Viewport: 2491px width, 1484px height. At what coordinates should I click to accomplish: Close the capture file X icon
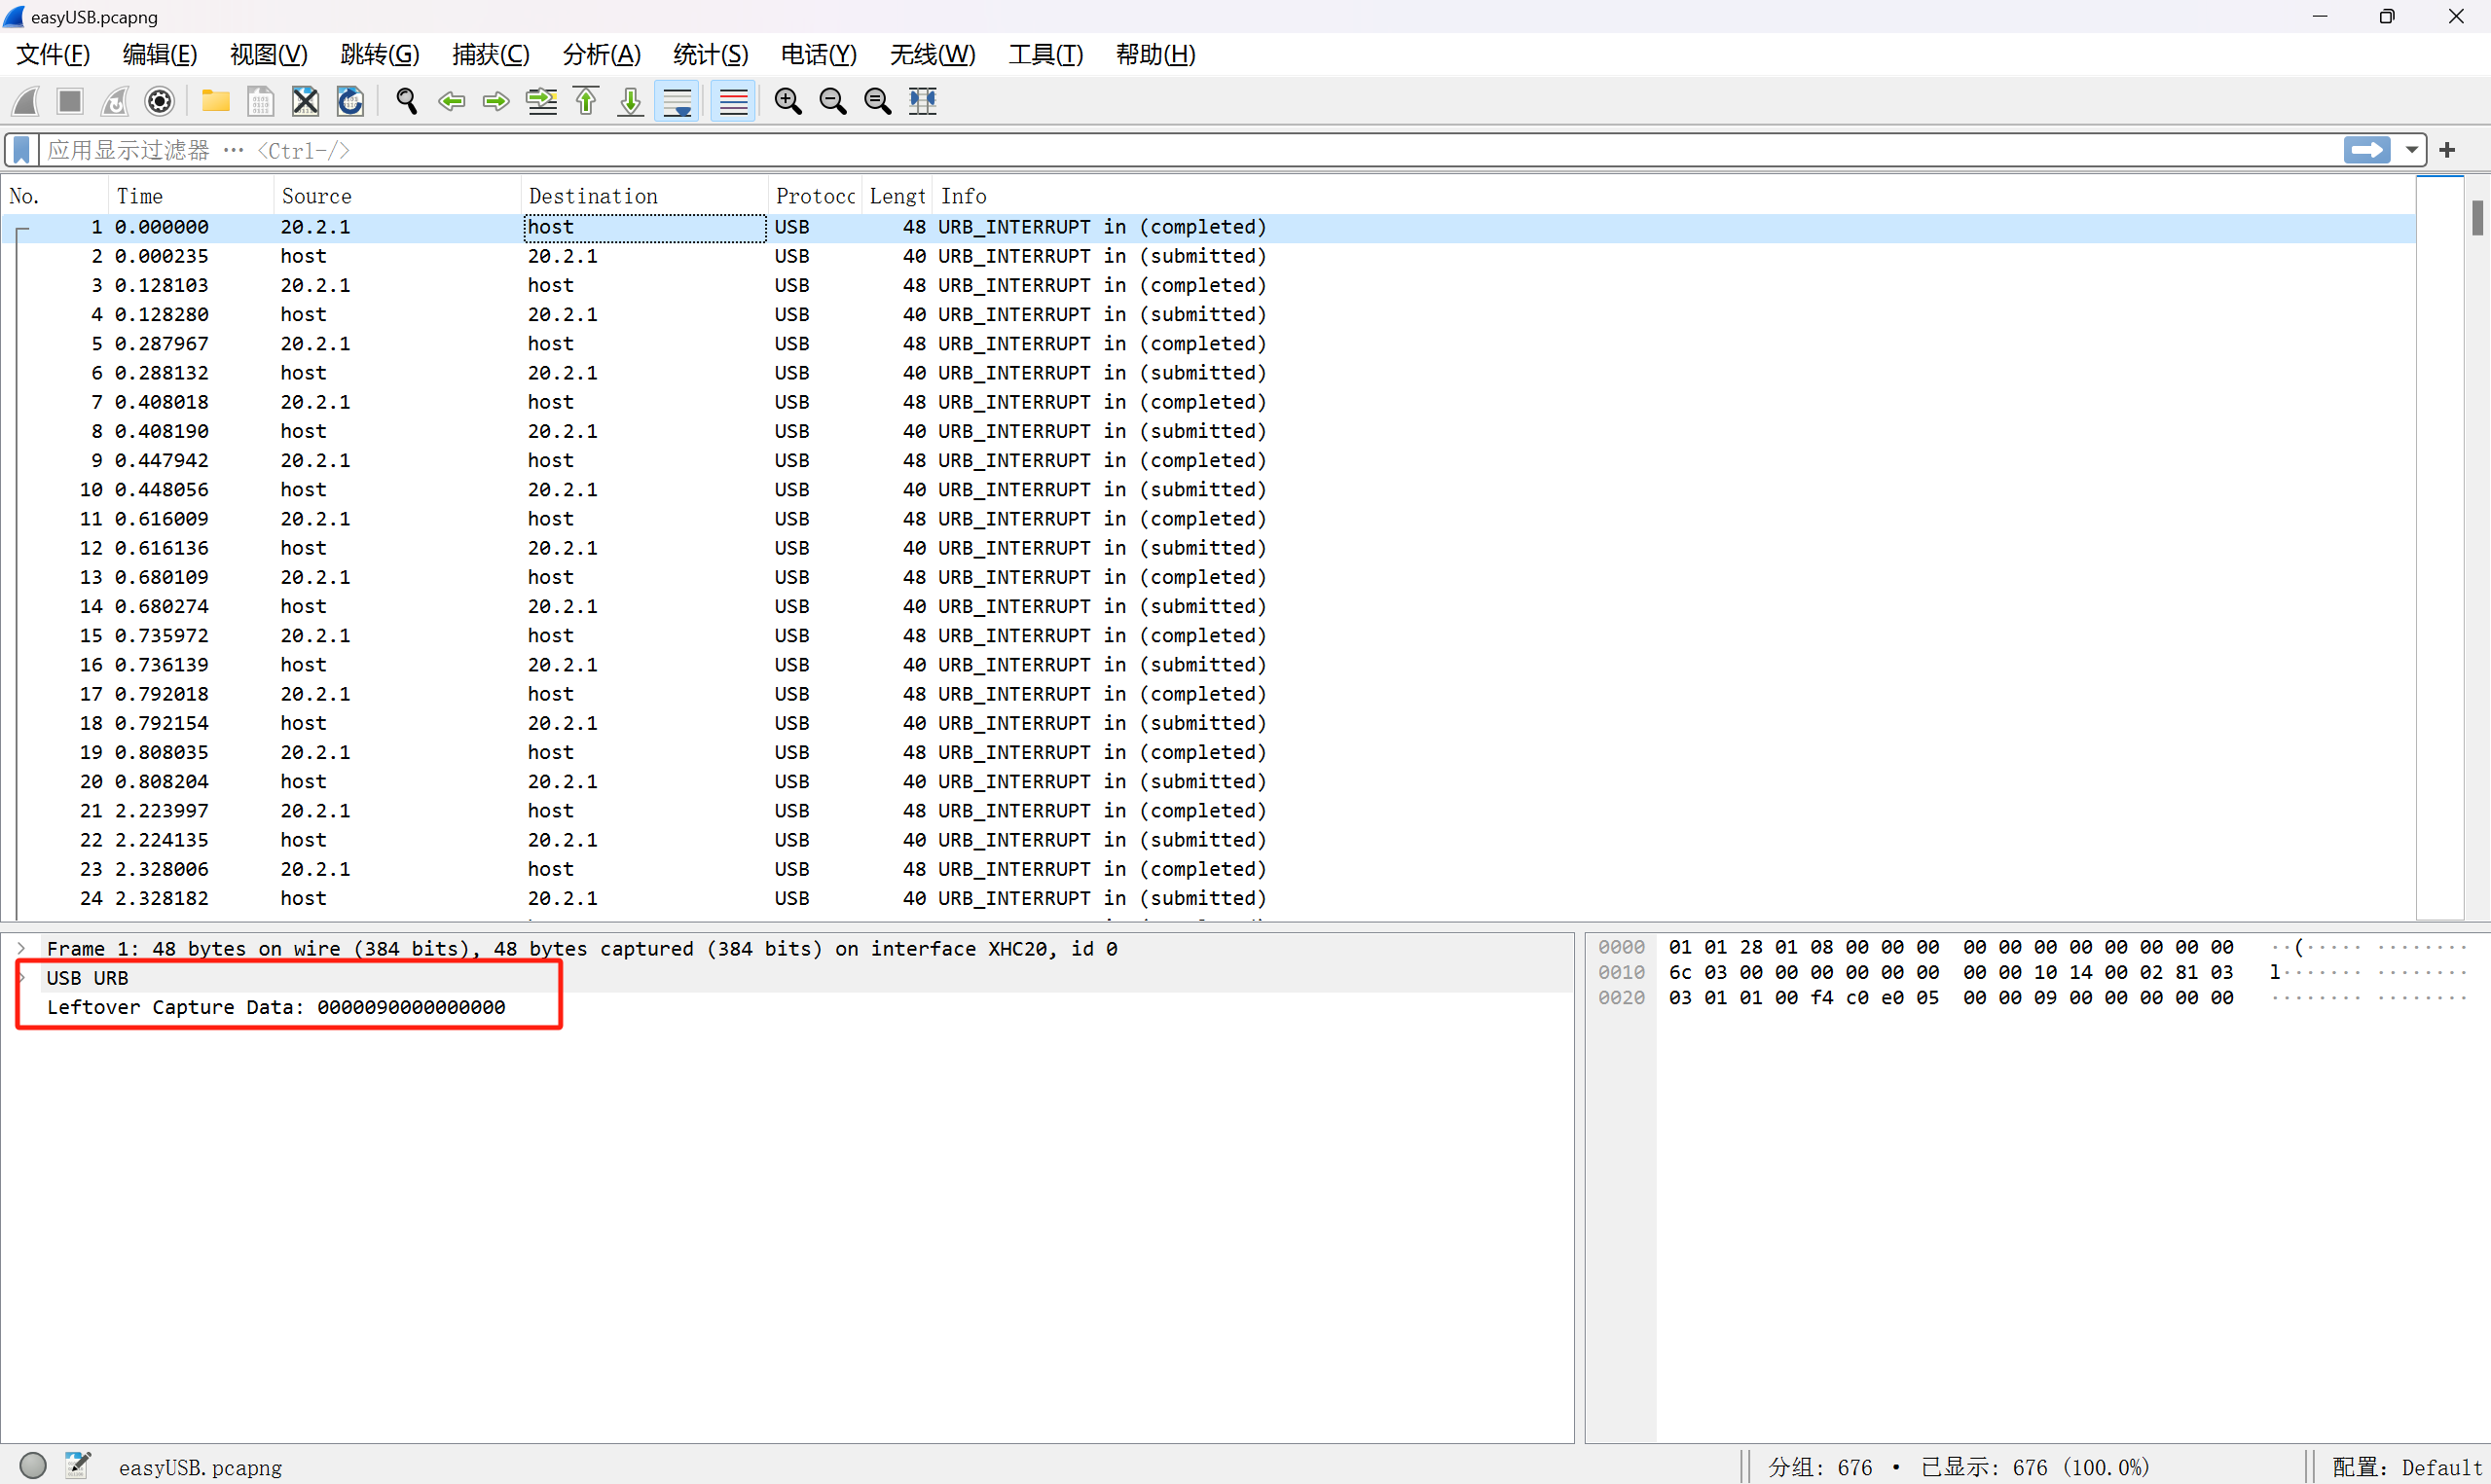pyautogui.click(x=305, y=101)
